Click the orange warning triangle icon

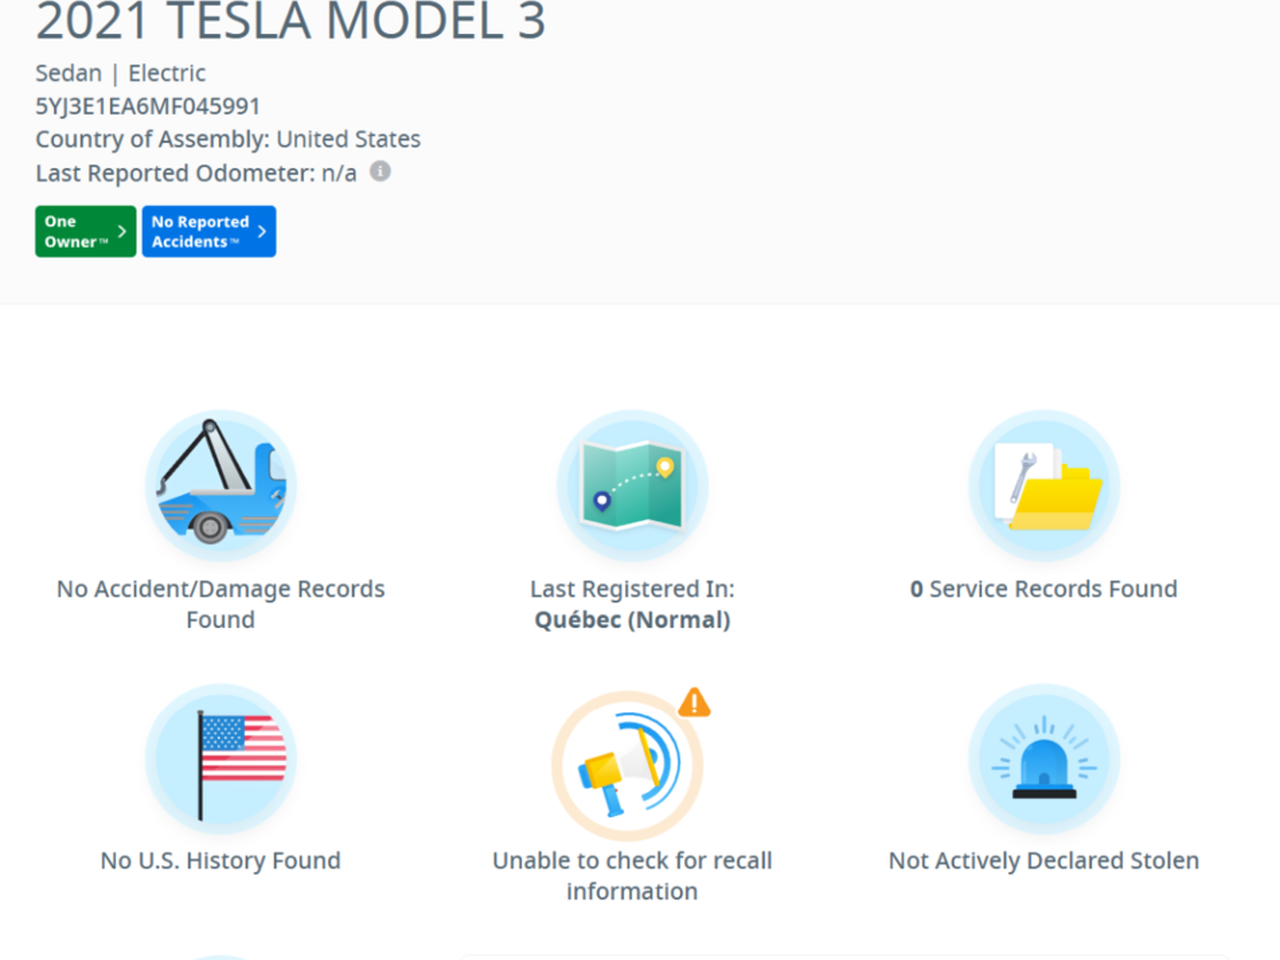pos(694,703)
